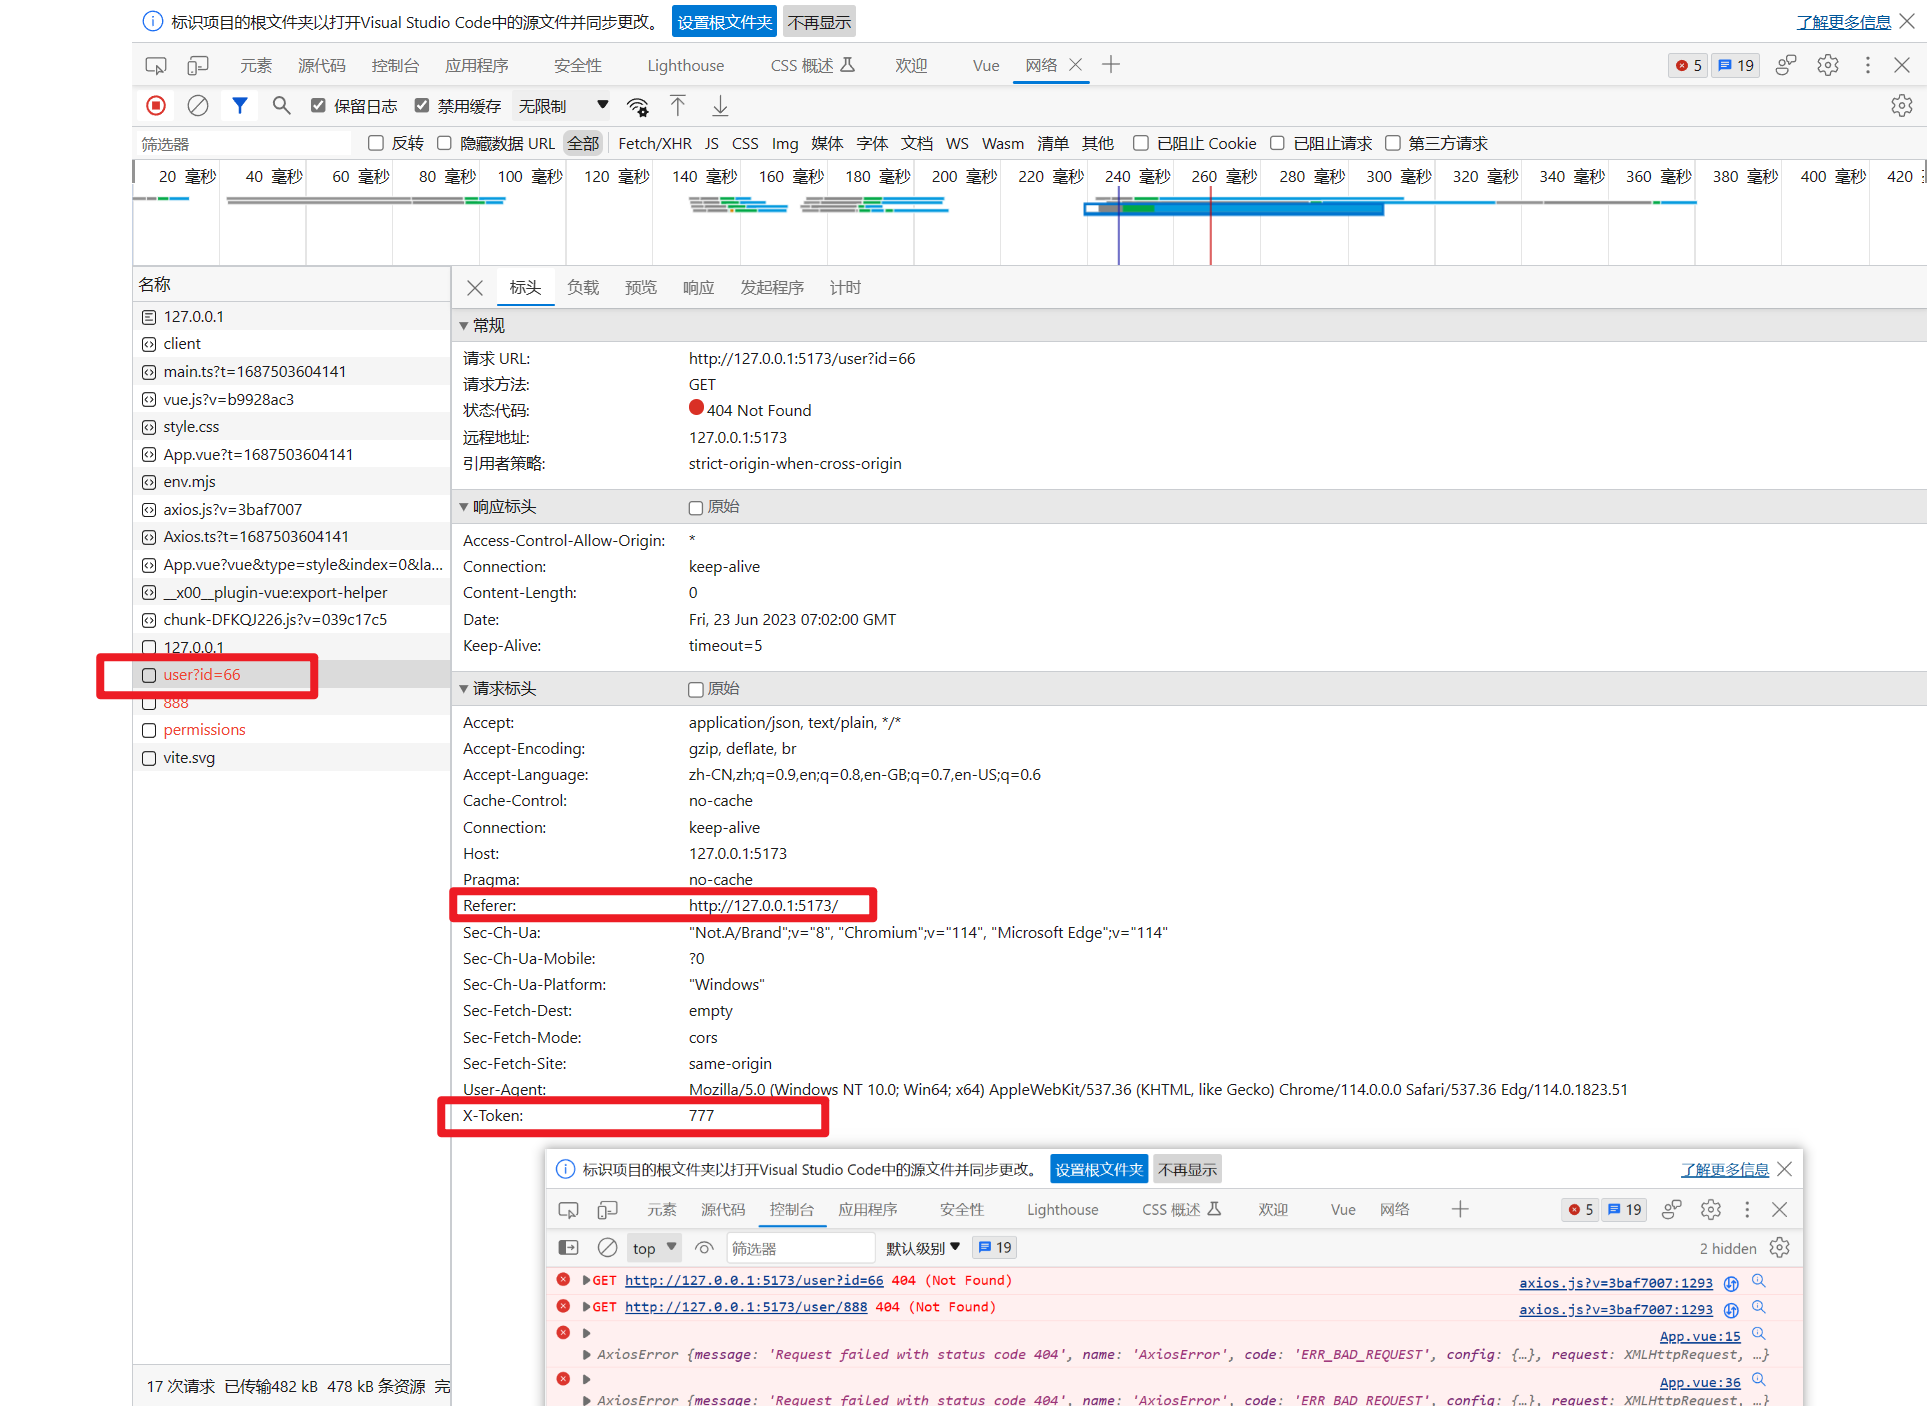1927x1406 pixels.
Task: Open App.vue:15 source link
Action: coord(1700,1336)
